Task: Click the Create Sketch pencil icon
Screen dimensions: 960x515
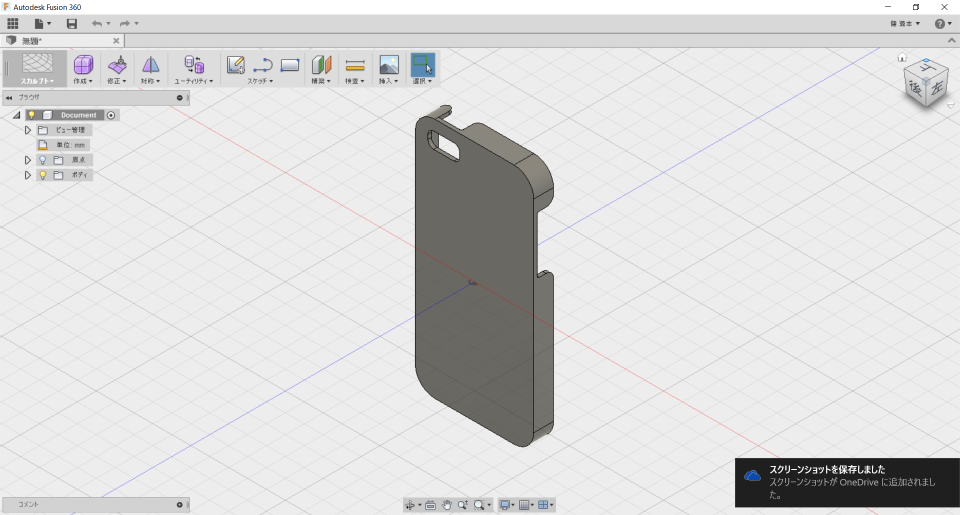Action: pyautogui.click(x=236, y=64)
